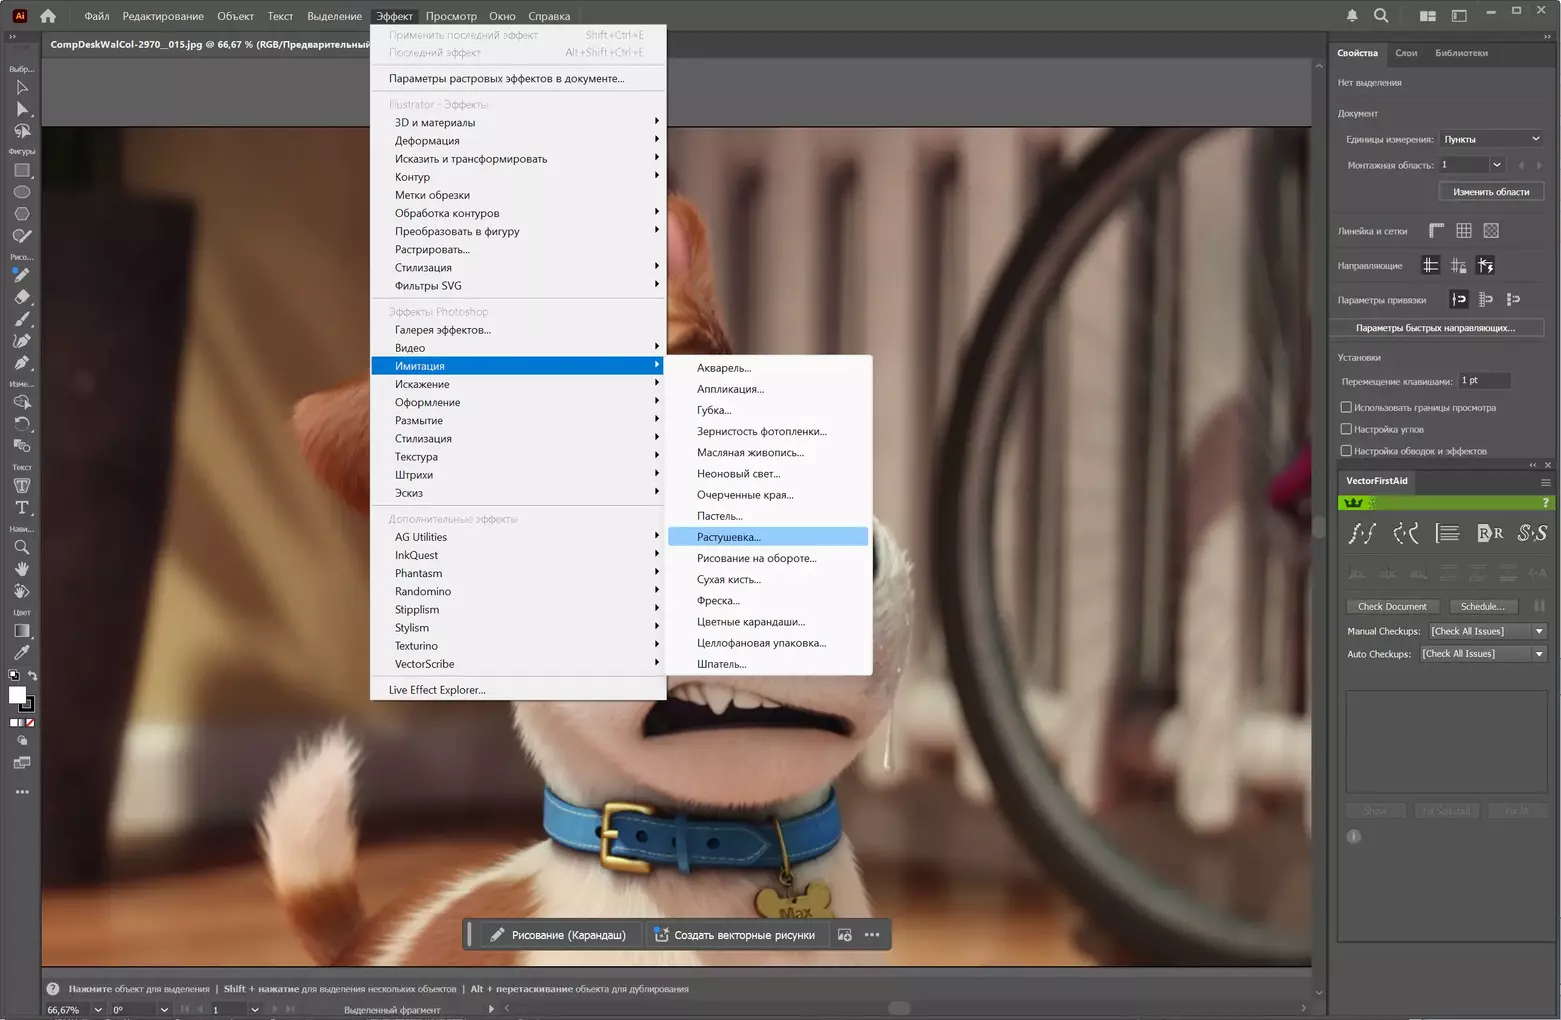Click the 'Schedule...' button

[1482, 607]
